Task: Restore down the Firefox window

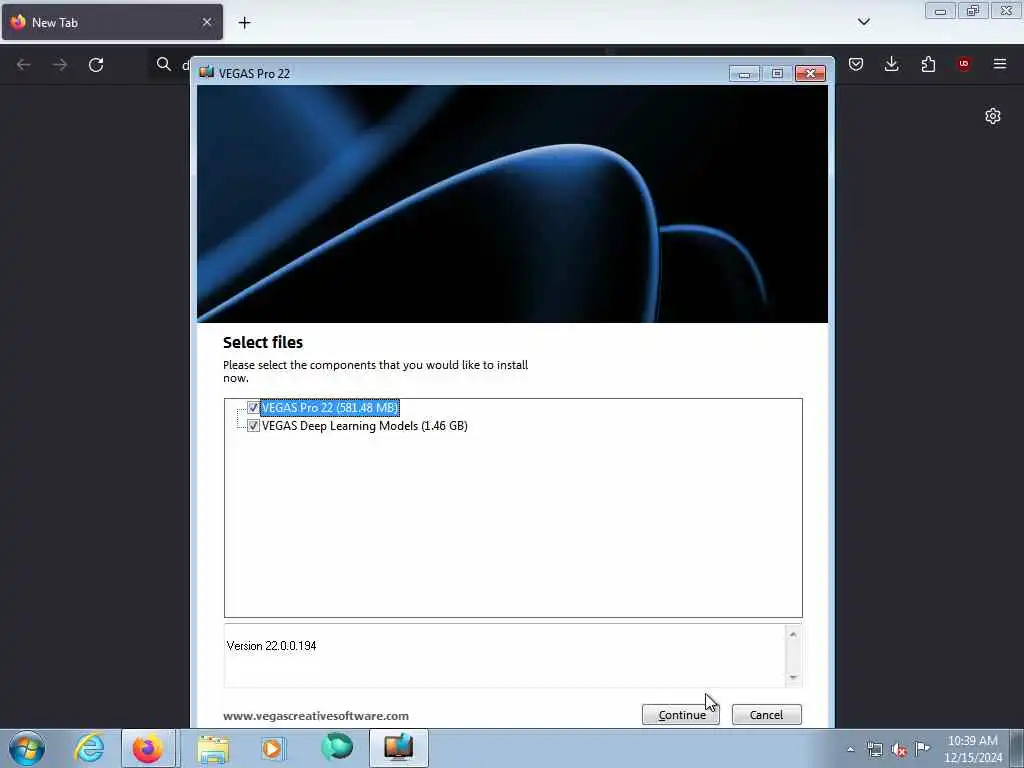Action: pyautogui.click(x=973, y=10)
